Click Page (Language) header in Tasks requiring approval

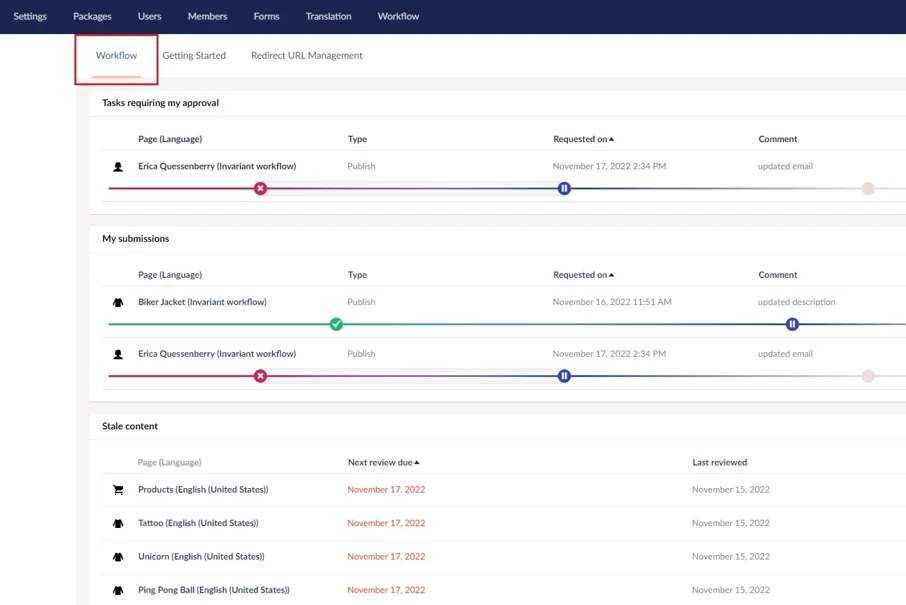click(170, 139)
